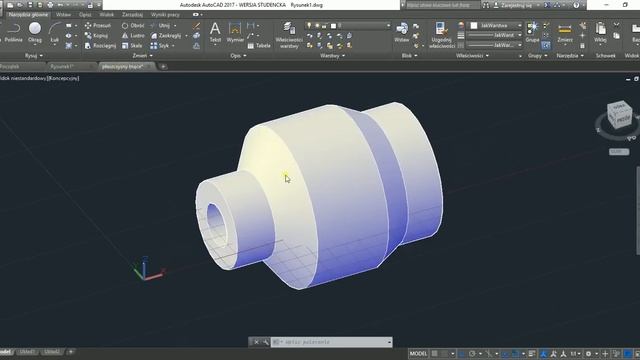Viewport: 640px width, 360px height.
Task: Expand the Blok panel
Action: [409, 56]
